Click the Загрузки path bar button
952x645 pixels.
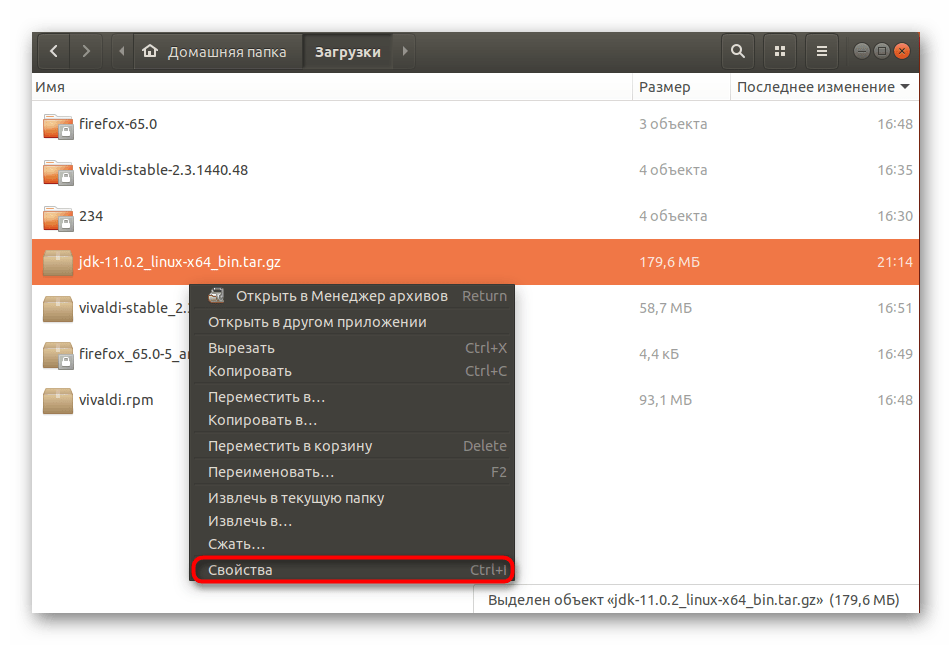pyautogui.click(x=347, y=52)
